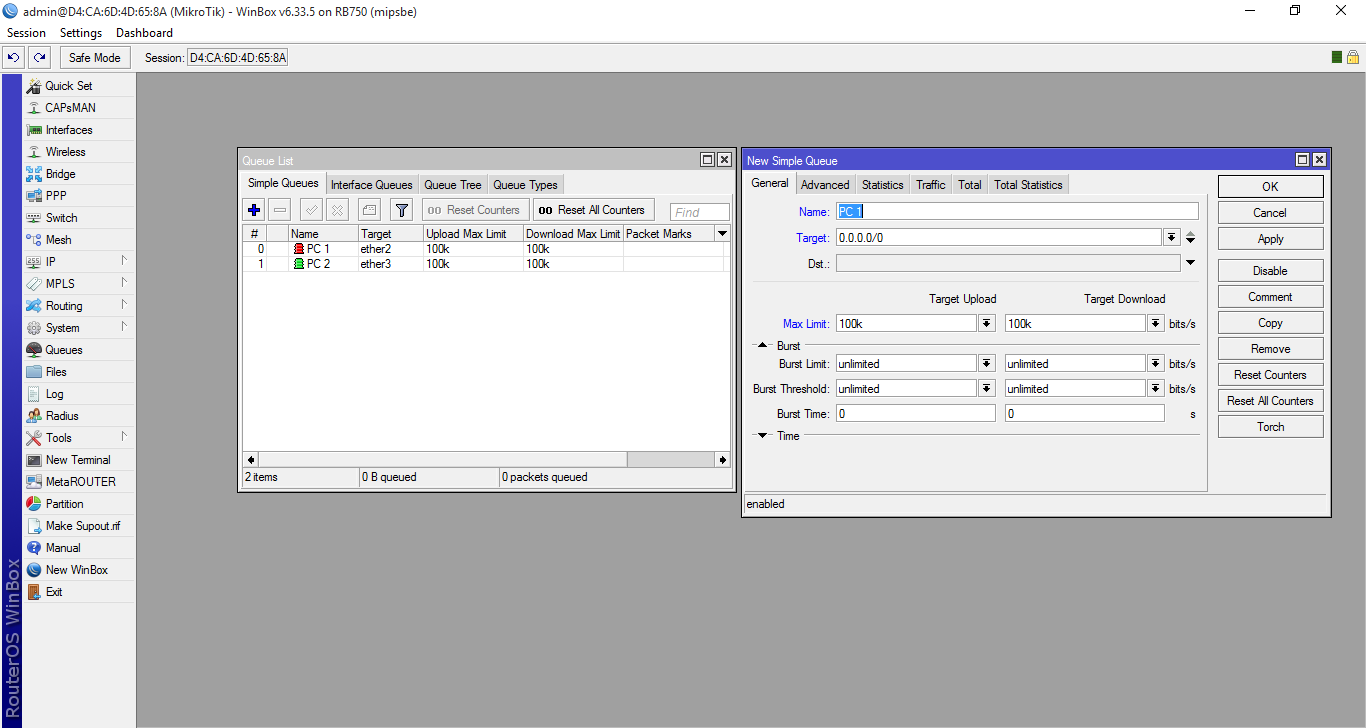
Task: Click the Name input field
Action: point(1017,212)
